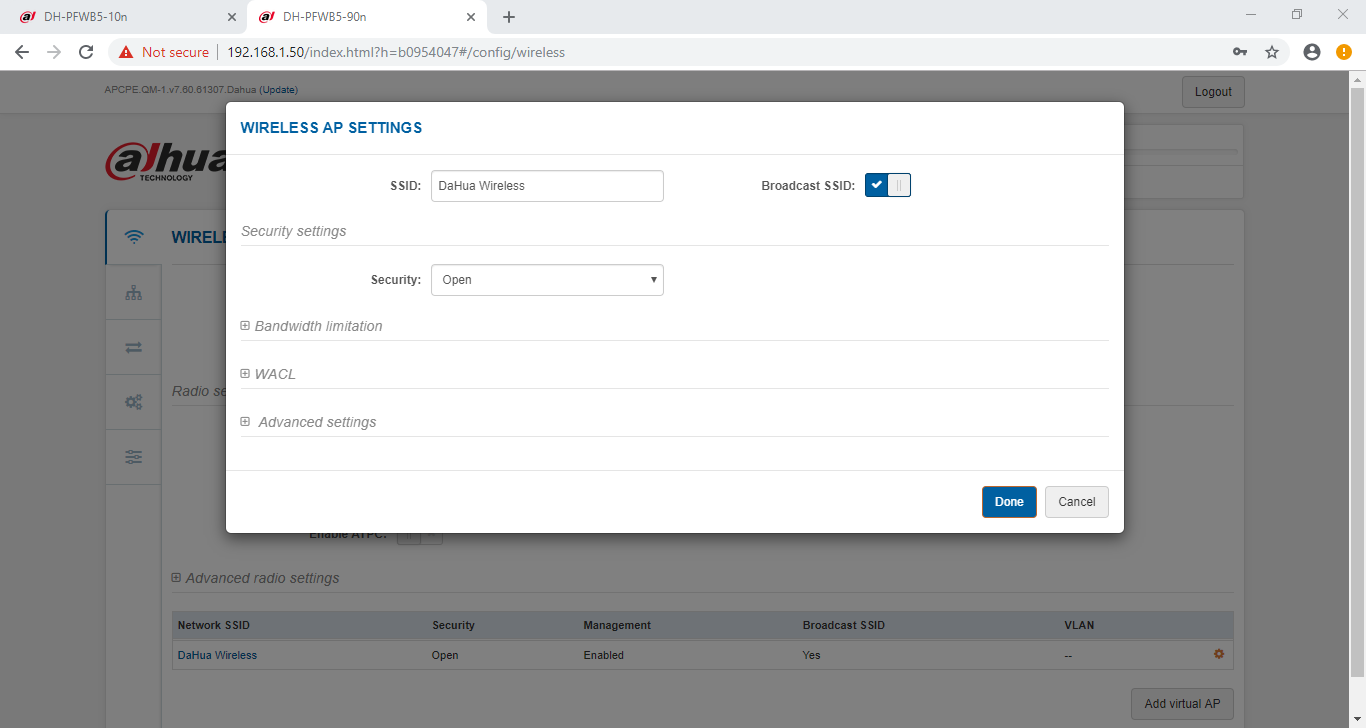This screenshot has width=1366, height=728.
Task: Open the saved passwords key icon
Action: [x=1240, y=52]
